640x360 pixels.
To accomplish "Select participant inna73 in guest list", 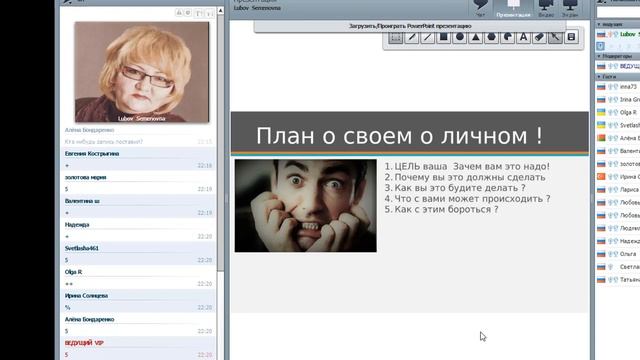I will pos(618,87).
